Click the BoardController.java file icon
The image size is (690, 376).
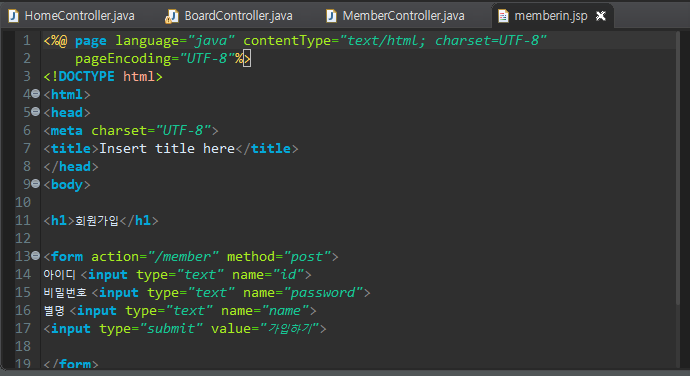(171, 16)
